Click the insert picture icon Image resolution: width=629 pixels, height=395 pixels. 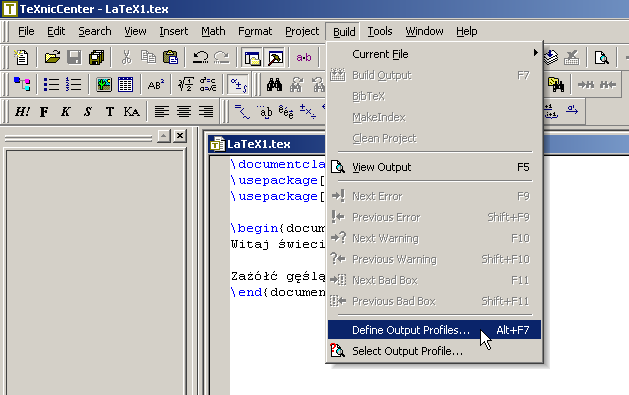104,84
